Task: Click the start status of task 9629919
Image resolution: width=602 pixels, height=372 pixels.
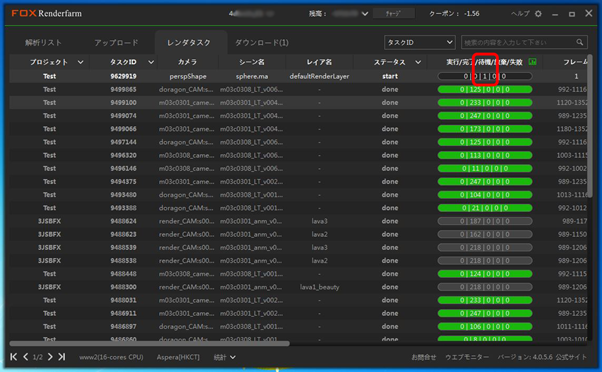Action: 390,76
